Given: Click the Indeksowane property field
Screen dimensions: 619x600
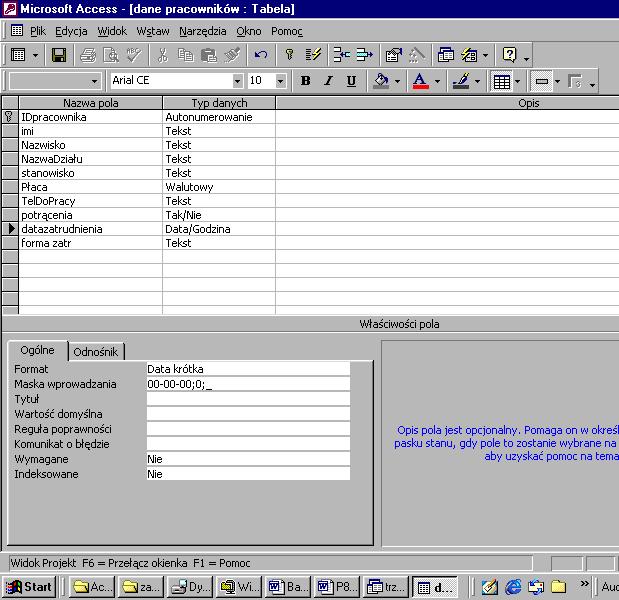Looking at the screenshot, I should point(248,474).
